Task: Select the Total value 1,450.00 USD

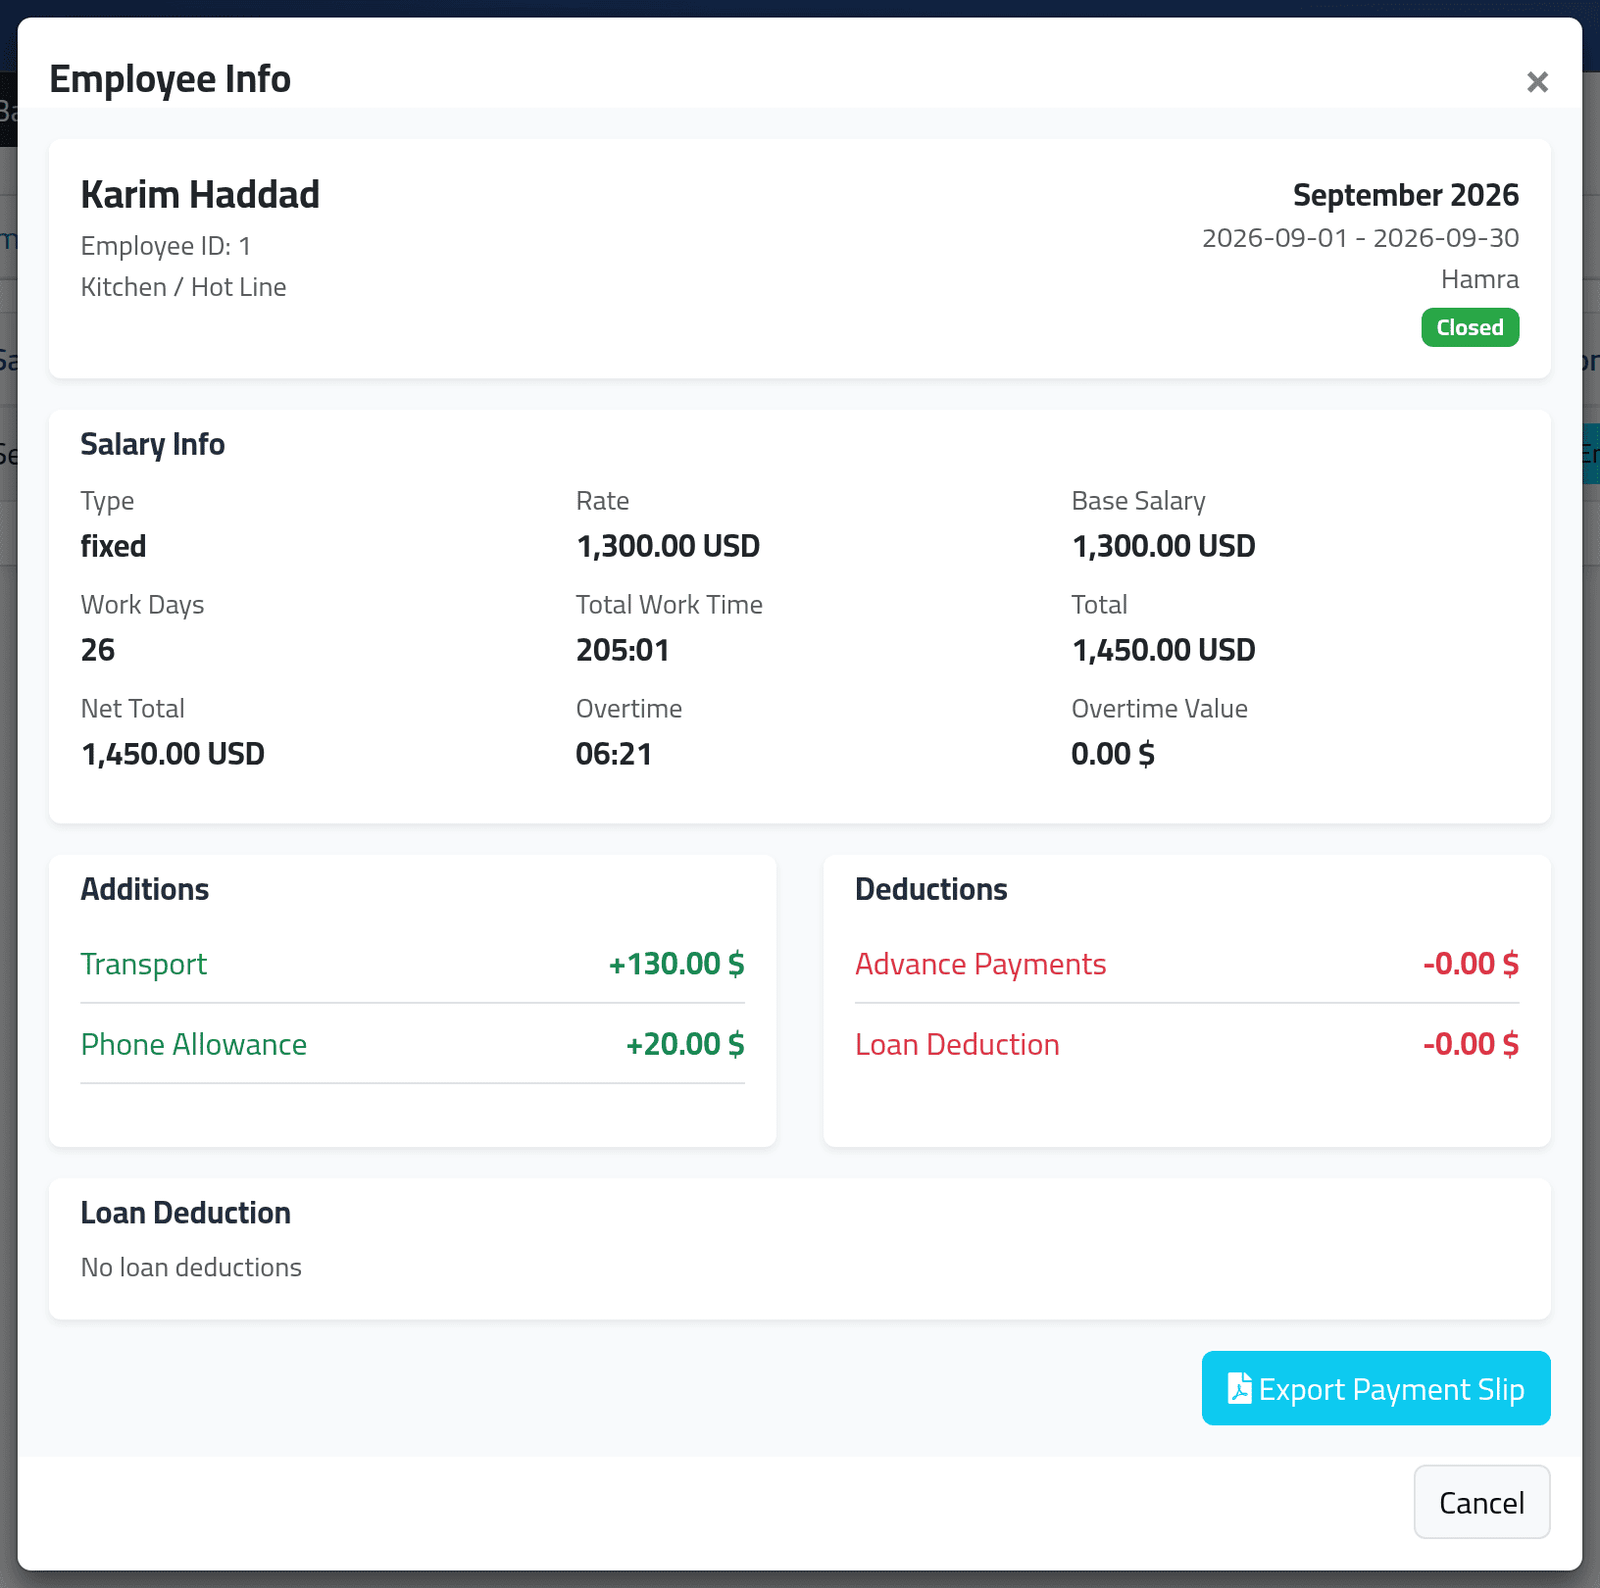Action: tap(1164, 650)
